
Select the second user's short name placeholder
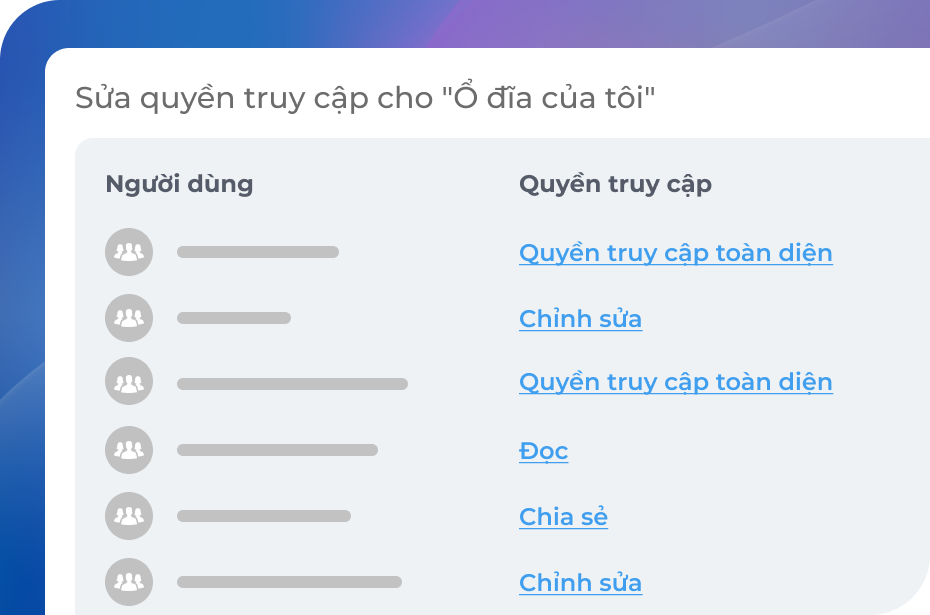point(234,318)
